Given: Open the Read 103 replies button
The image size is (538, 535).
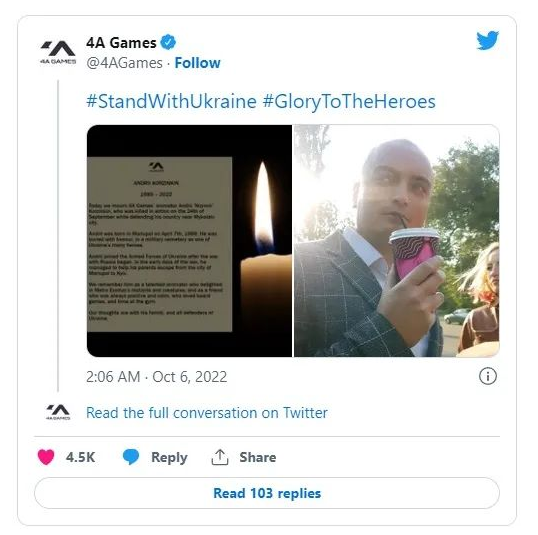Looking at the screenshot, I should (x=267, y=493).
